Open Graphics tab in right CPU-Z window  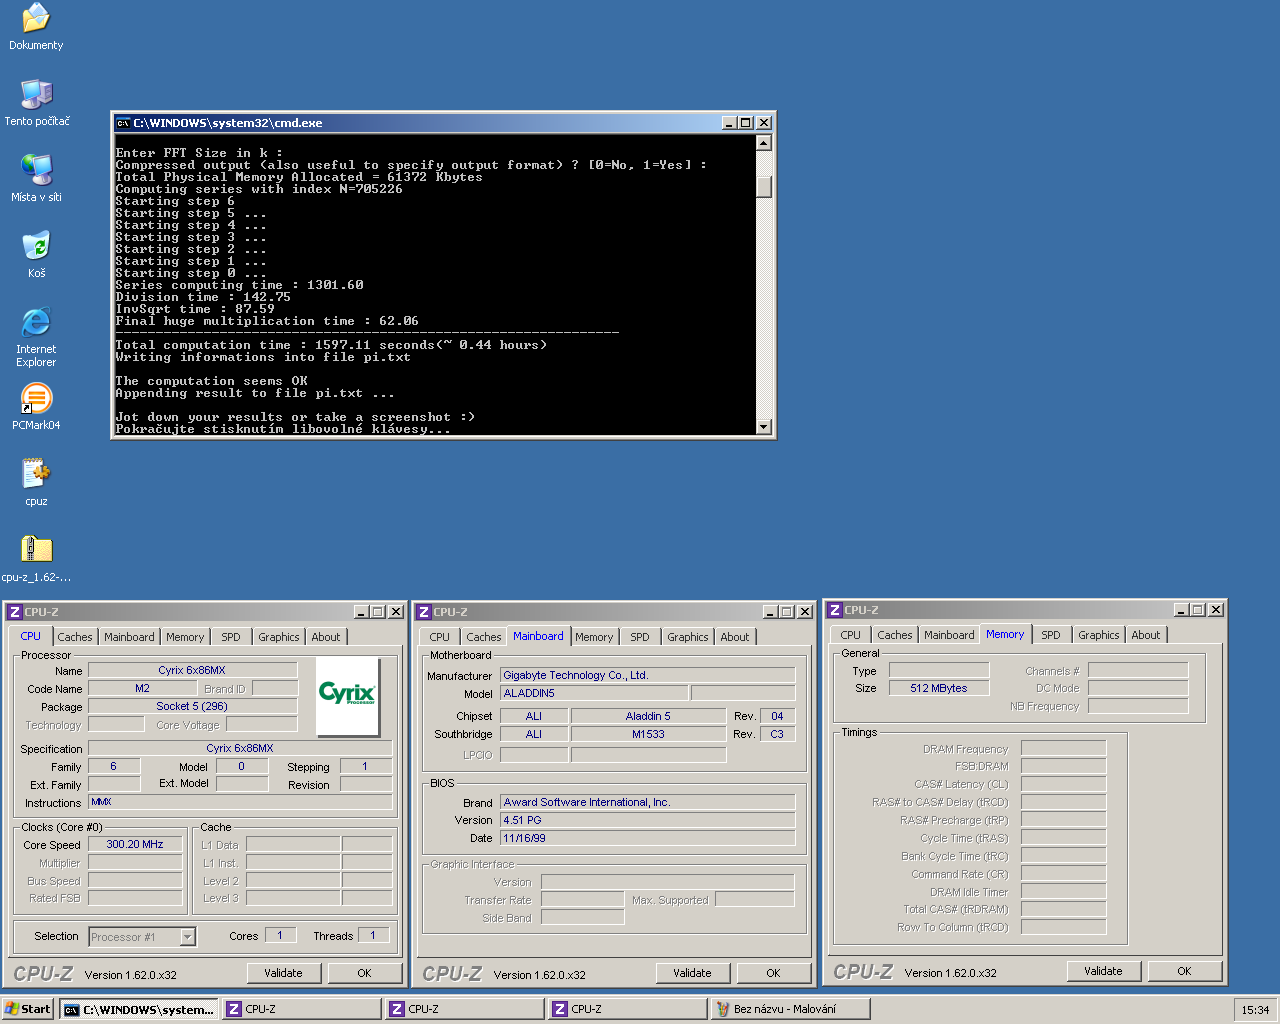[1099, 635]
